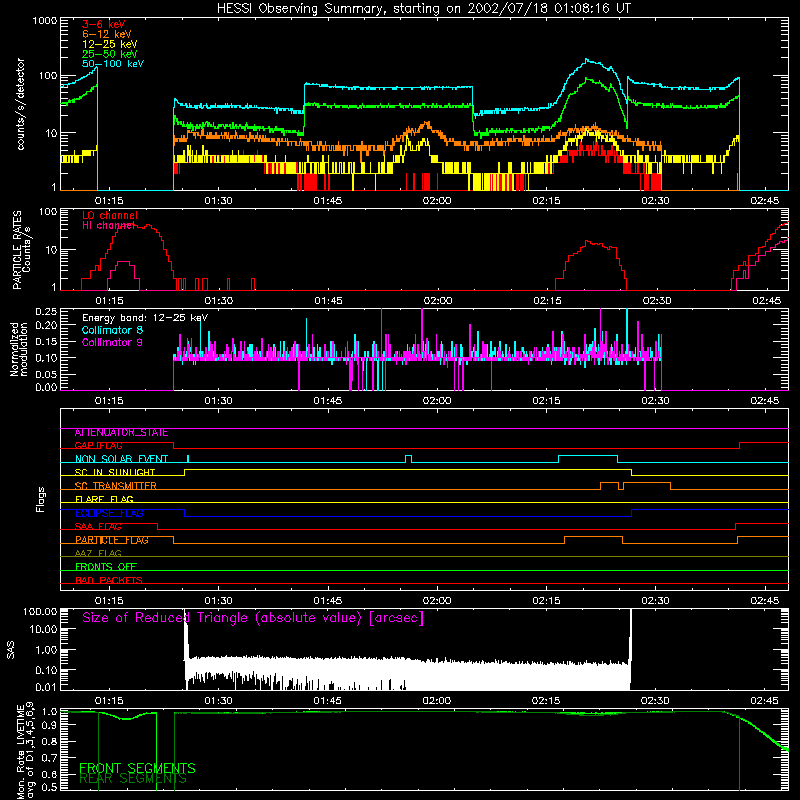Select the FLARE_FLAG label
This screenshot has height=800, width=800.
point(104,499)
